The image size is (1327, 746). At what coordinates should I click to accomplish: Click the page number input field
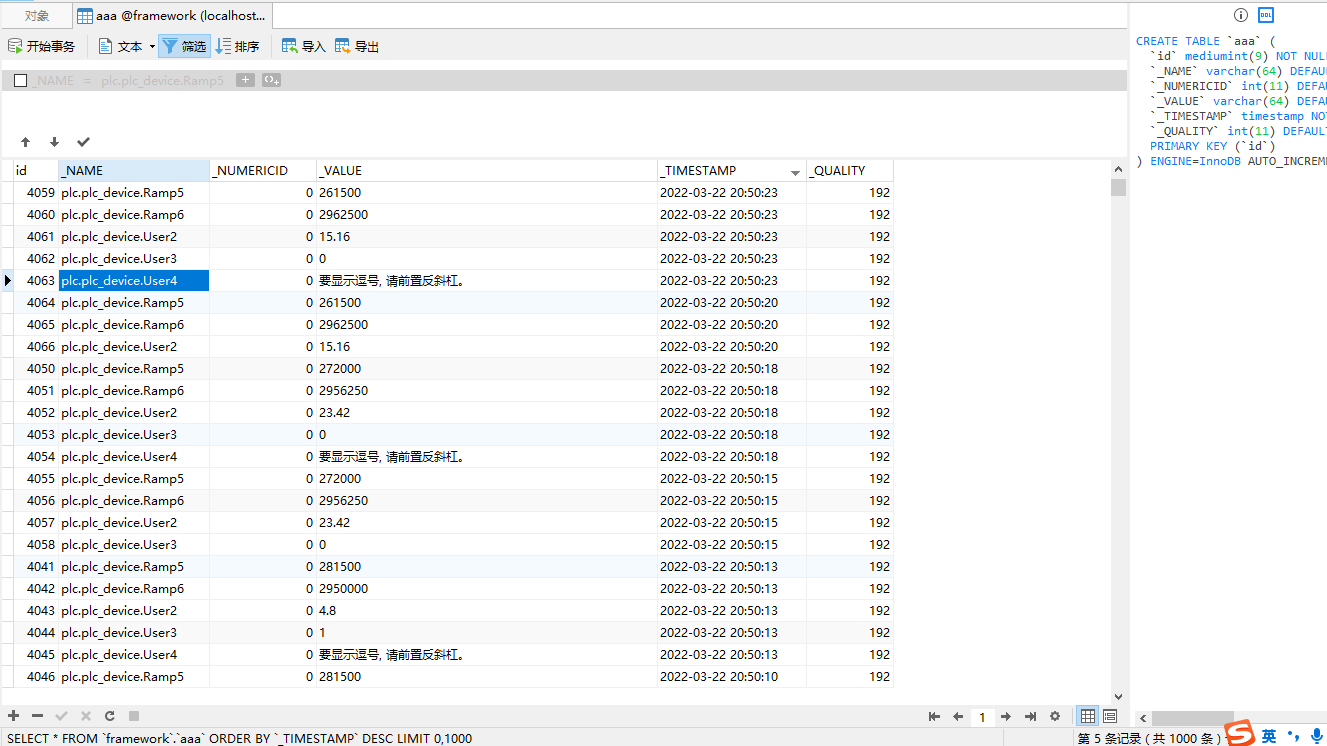[x=981, y=716]
